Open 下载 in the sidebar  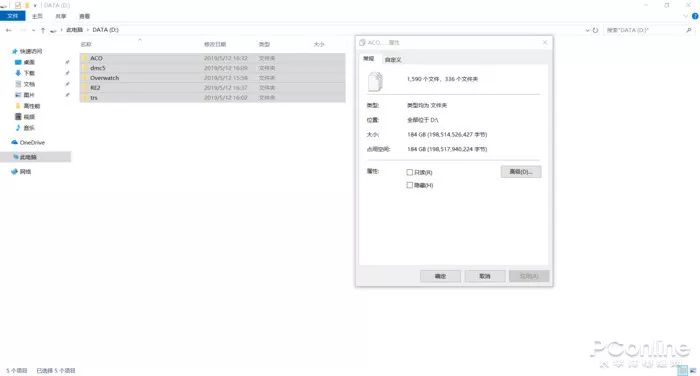pos(29,73)
